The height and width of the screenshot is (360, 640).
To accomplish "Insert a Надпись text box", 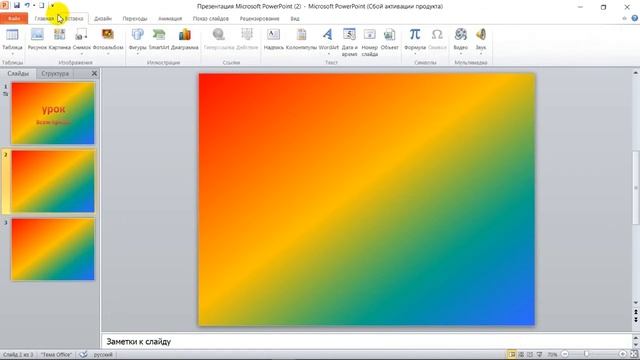I will pyautogui.click(x=273, y=40).
